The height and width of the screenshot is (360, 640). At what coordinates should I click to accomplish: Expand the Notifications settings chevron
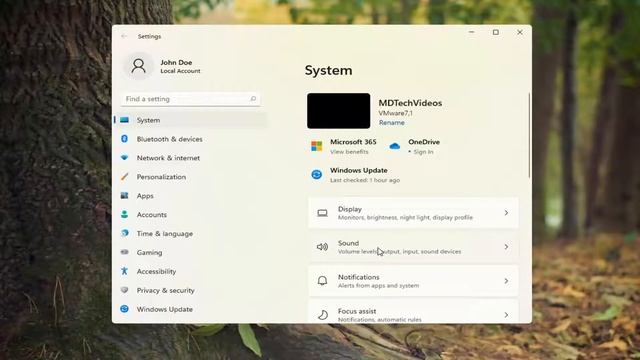click(x=506, y=281)
